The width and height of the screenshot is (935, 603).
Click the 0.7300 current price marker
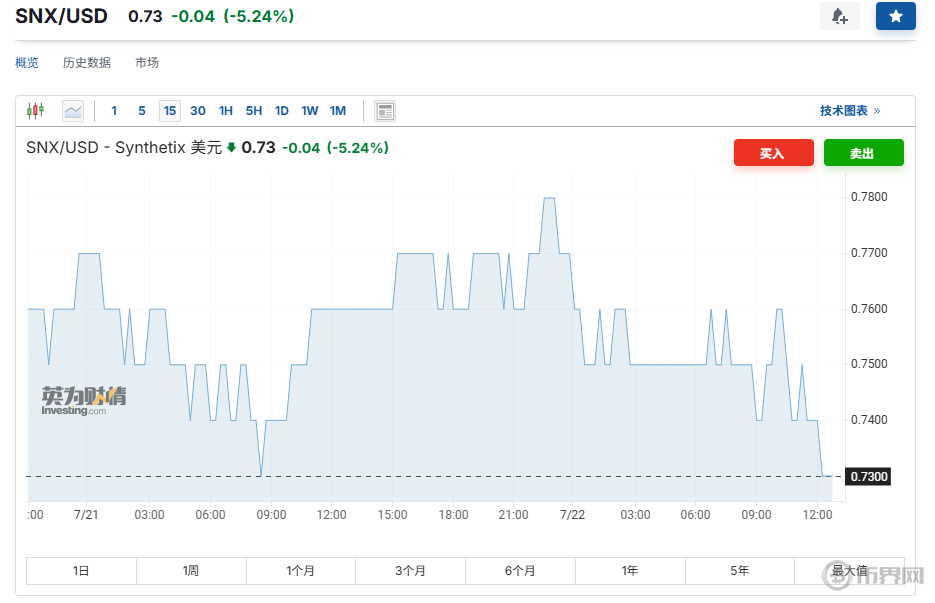pos(868,477)
